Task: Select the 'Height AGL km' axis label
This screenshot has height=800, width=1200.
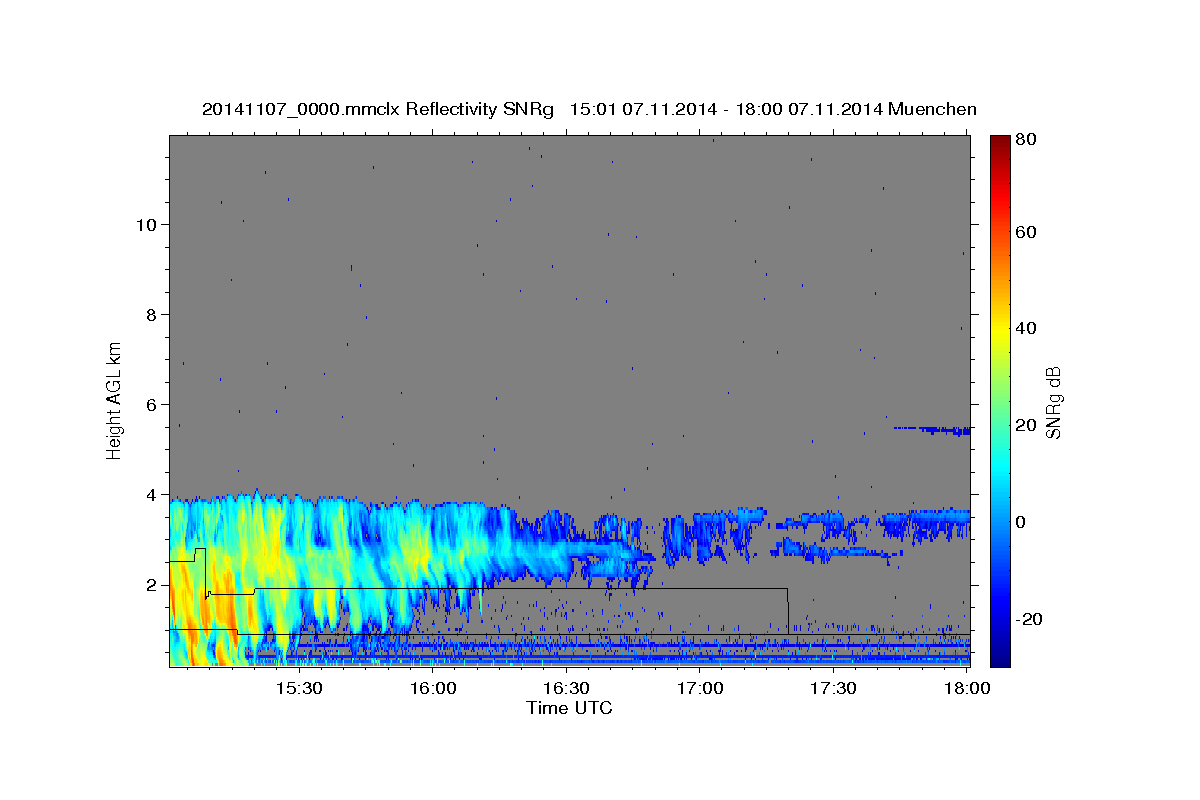Action: pos(115,400)
